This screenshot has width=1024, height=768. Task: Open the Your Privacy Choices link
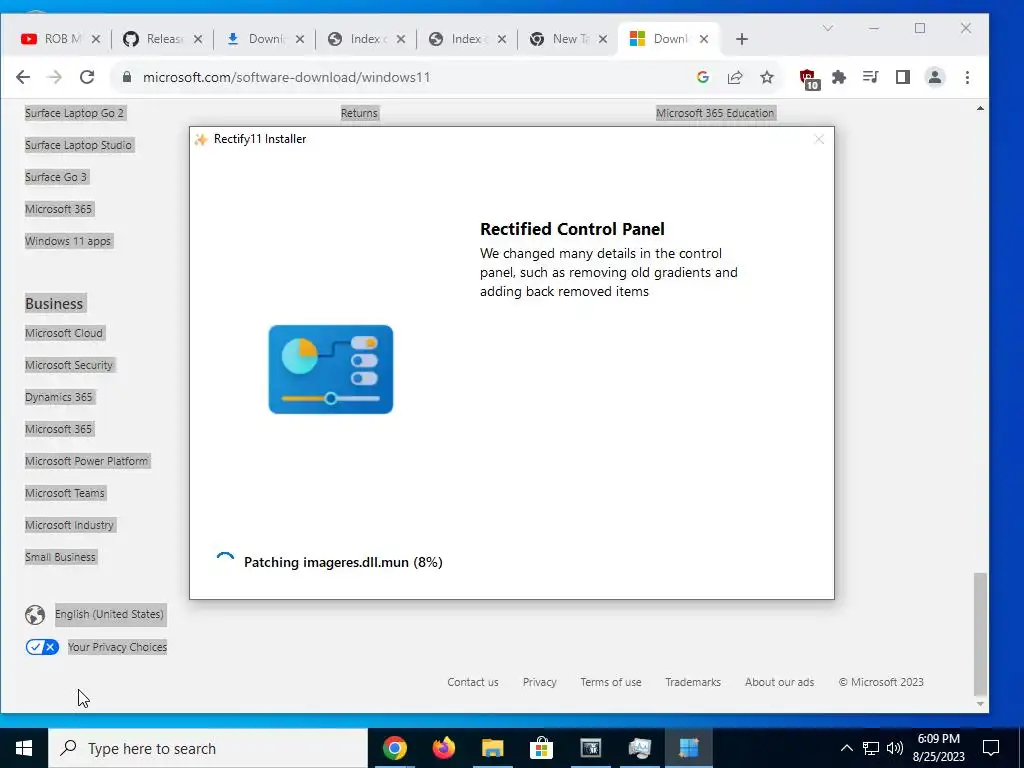click(x=117, y=647)
